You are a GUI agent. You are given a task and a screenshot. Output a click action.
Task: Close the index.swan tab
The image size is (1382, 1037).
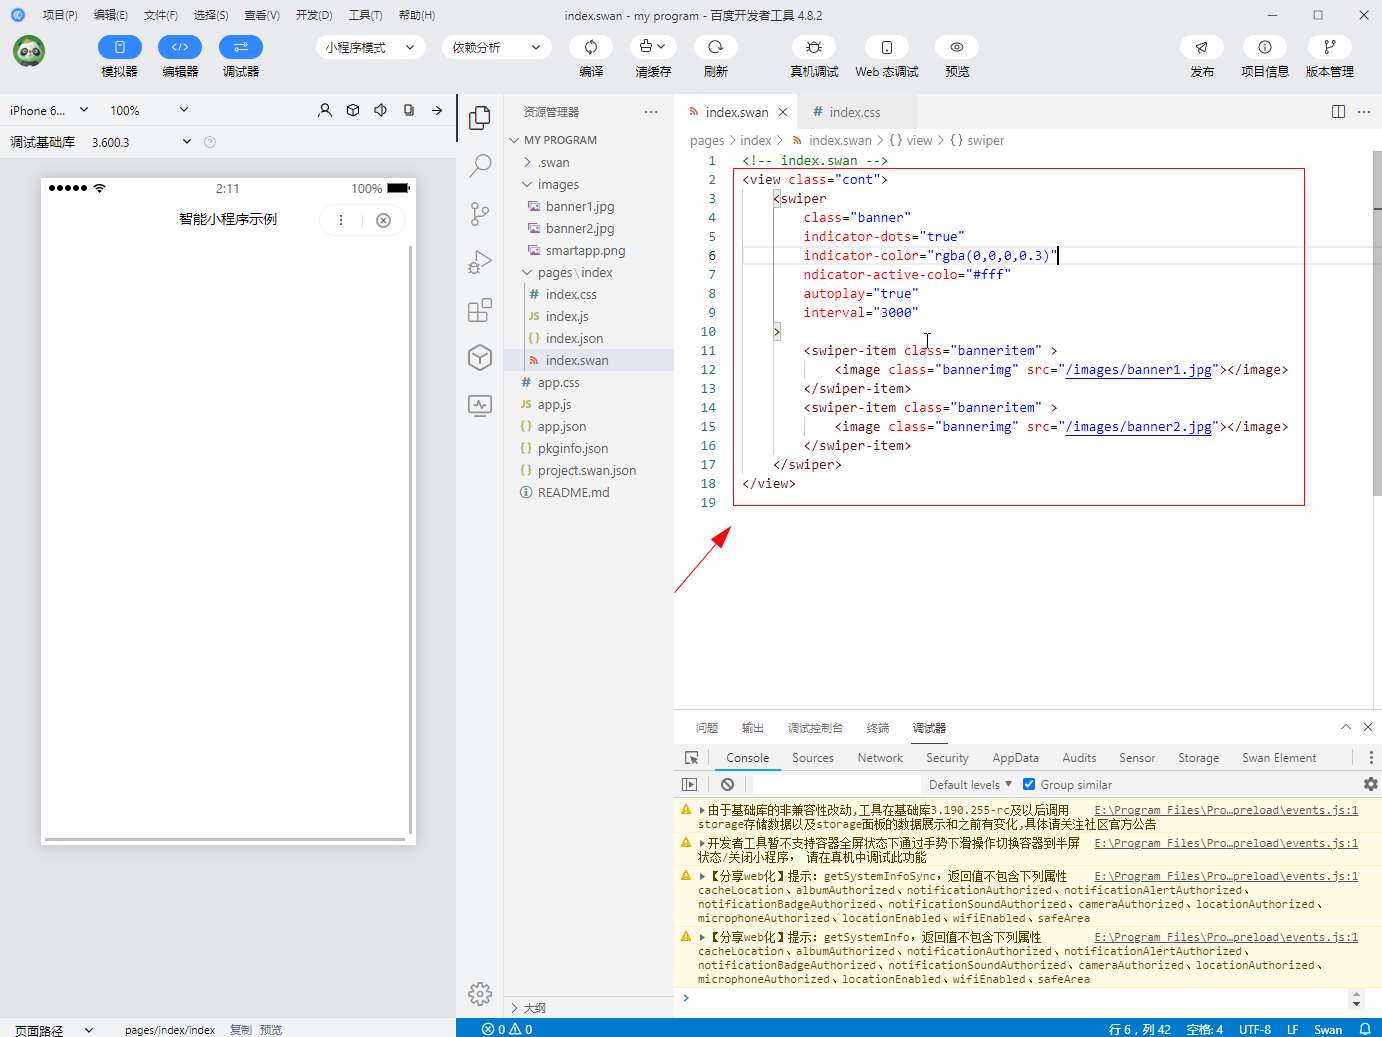pyautogui.click(x=783, y=112)
